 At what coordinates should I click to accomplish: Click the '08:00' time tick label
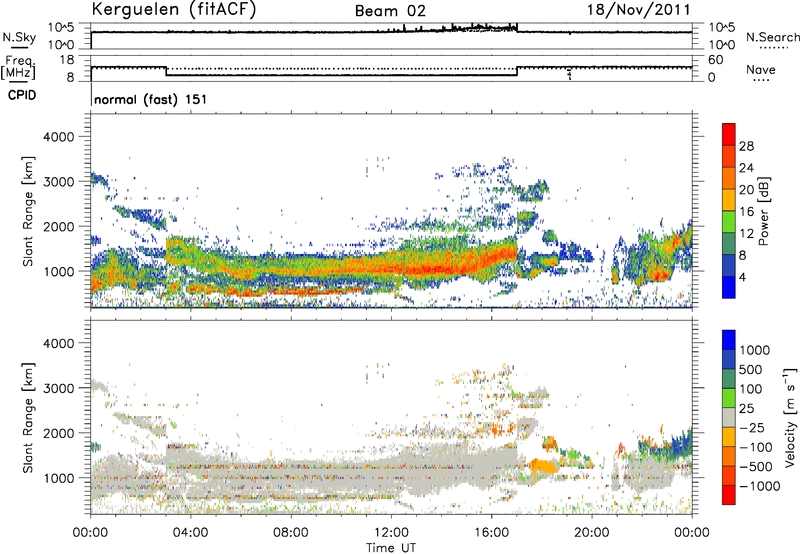point(291,533)
